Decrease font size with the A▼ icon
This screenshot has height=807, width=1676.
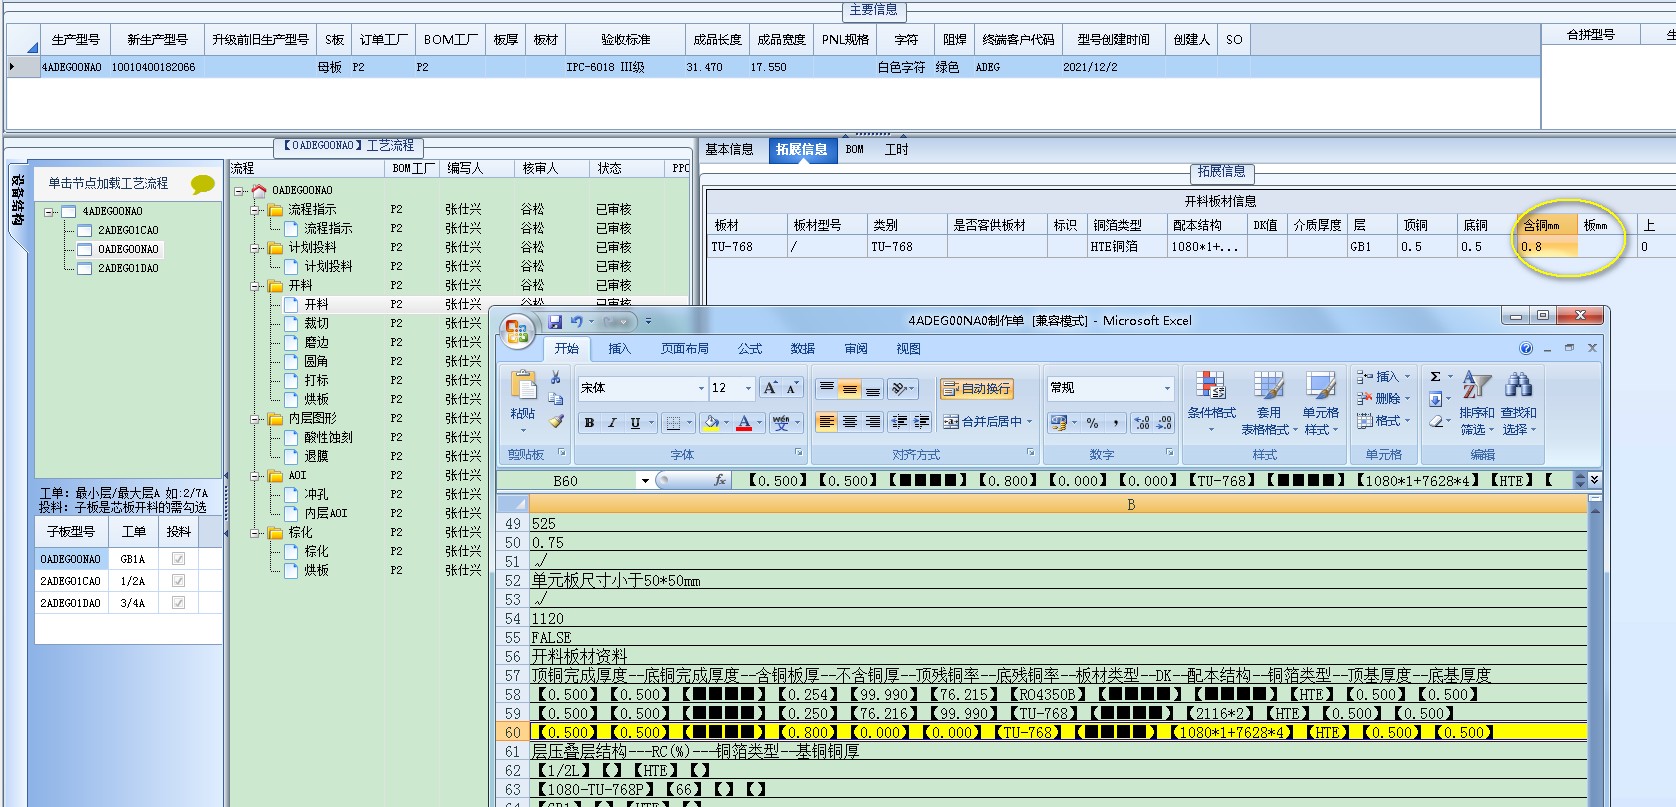pos(792,388)
